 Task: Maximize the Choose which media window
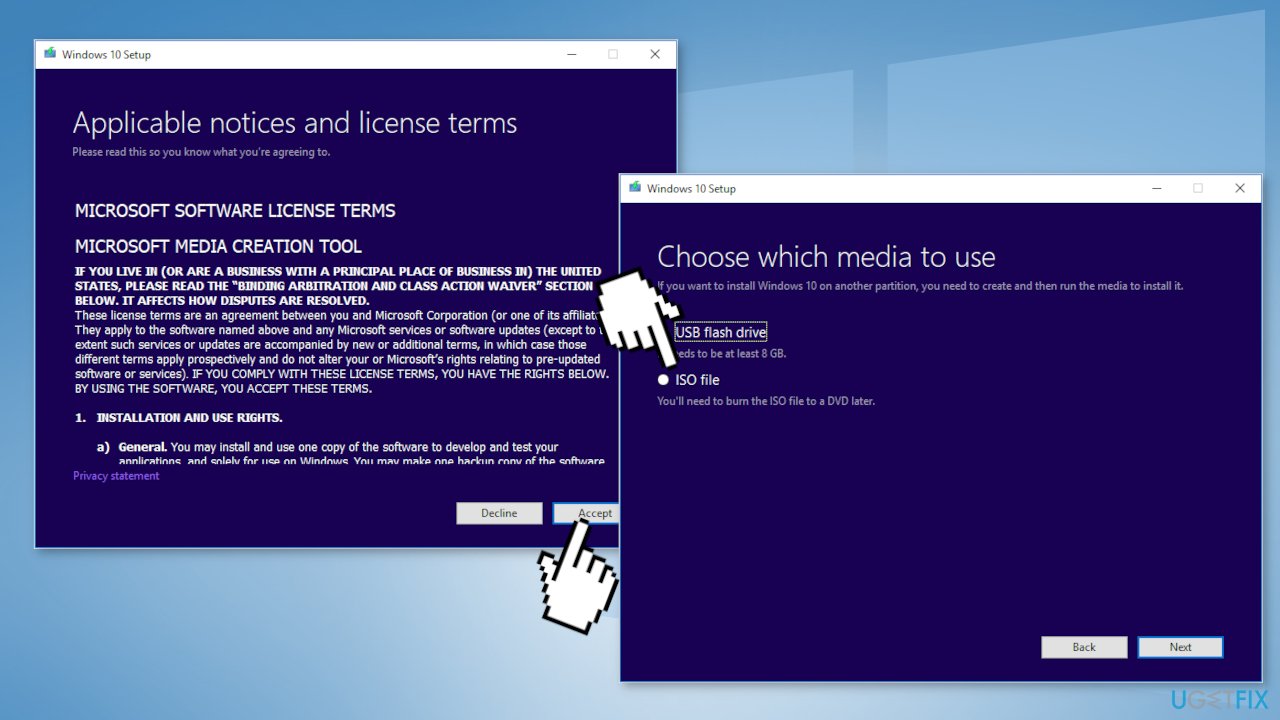click(1198, 188)
